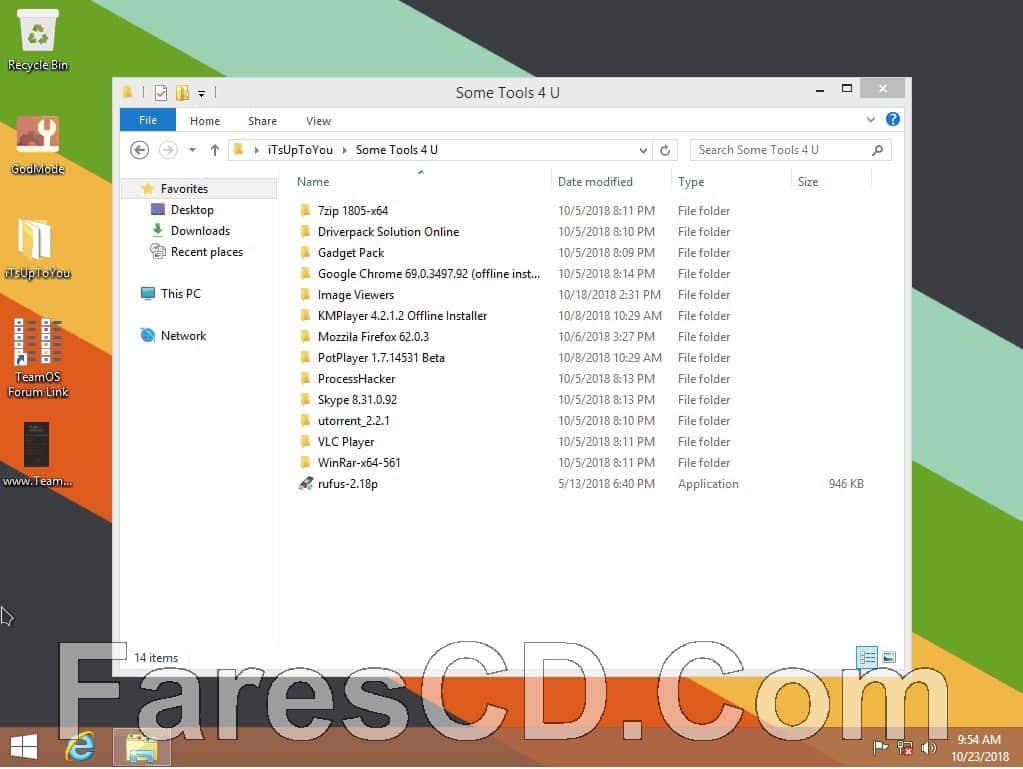Select the 7zip 1805-x64 folder
Screen dimensions: 1023x769
[352, 211]
